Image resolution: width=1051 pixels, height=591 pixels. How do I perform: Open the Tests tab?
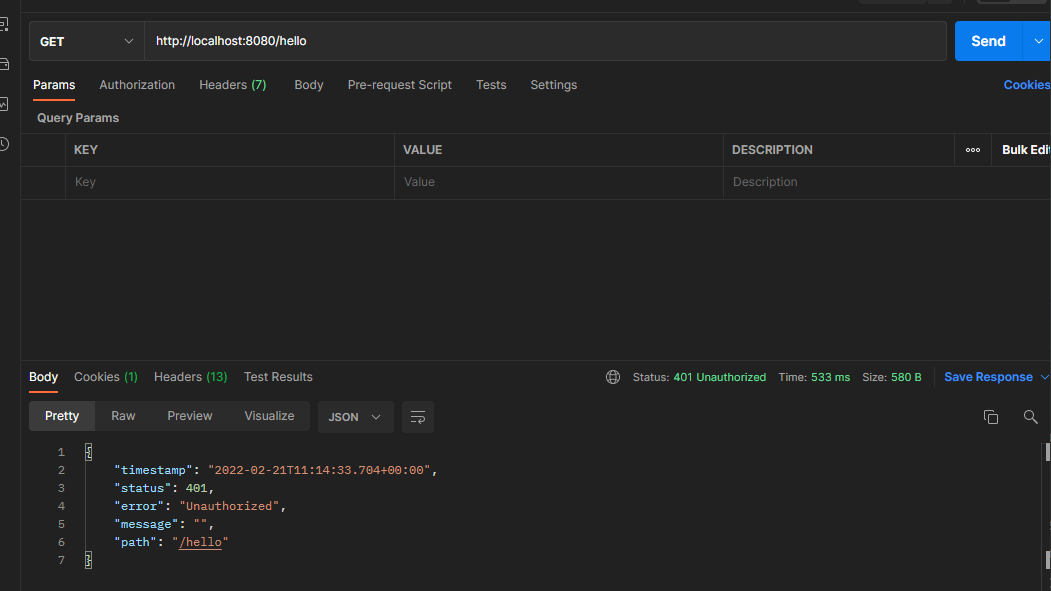click(x=491, y=85)
